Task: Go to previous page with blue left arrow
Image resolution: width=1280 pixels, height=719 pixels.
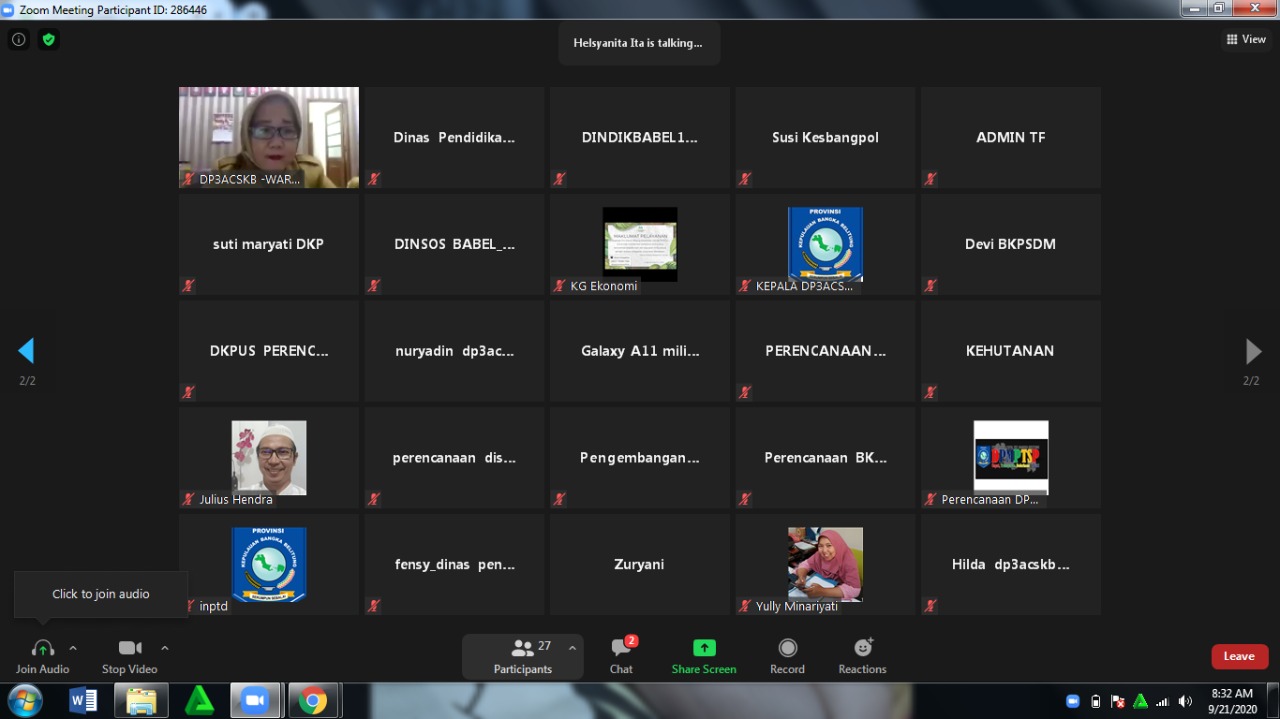Action: 26,351
